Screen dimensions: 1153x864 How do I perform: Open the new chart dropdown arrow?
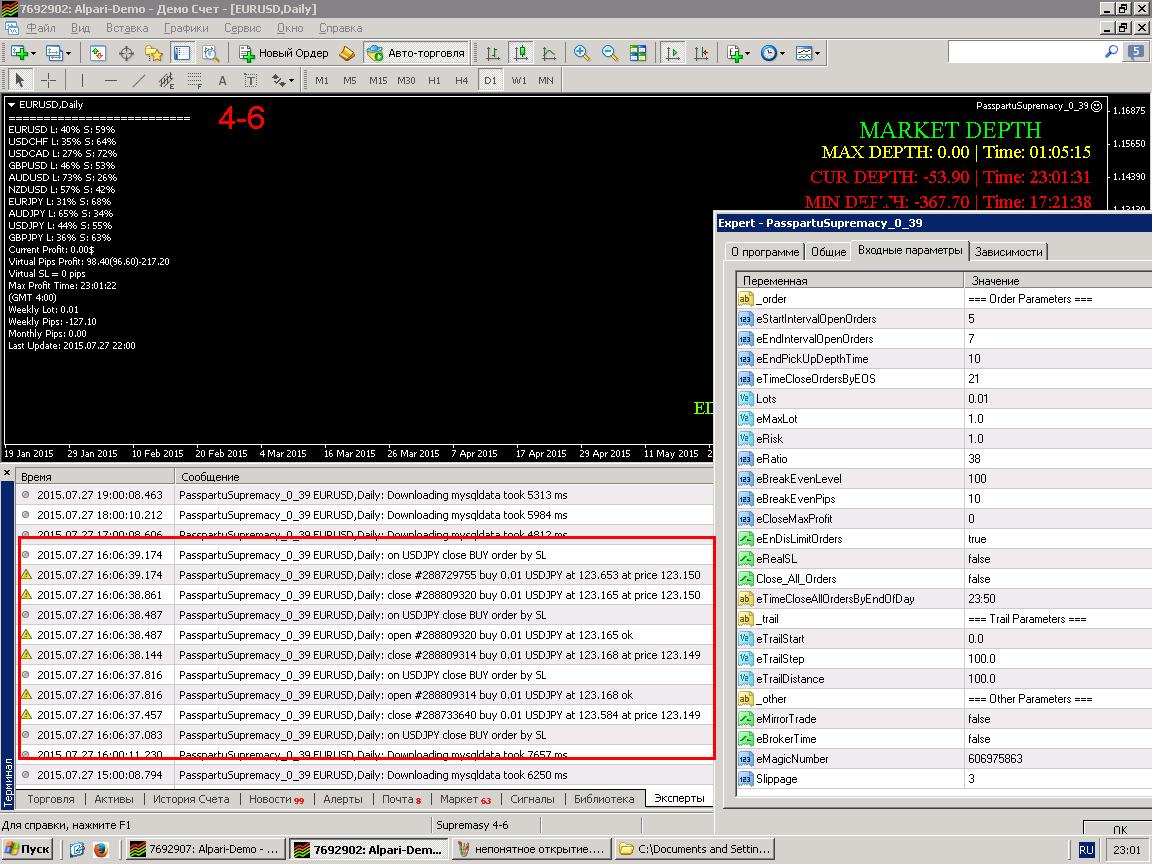pos(33,53)
